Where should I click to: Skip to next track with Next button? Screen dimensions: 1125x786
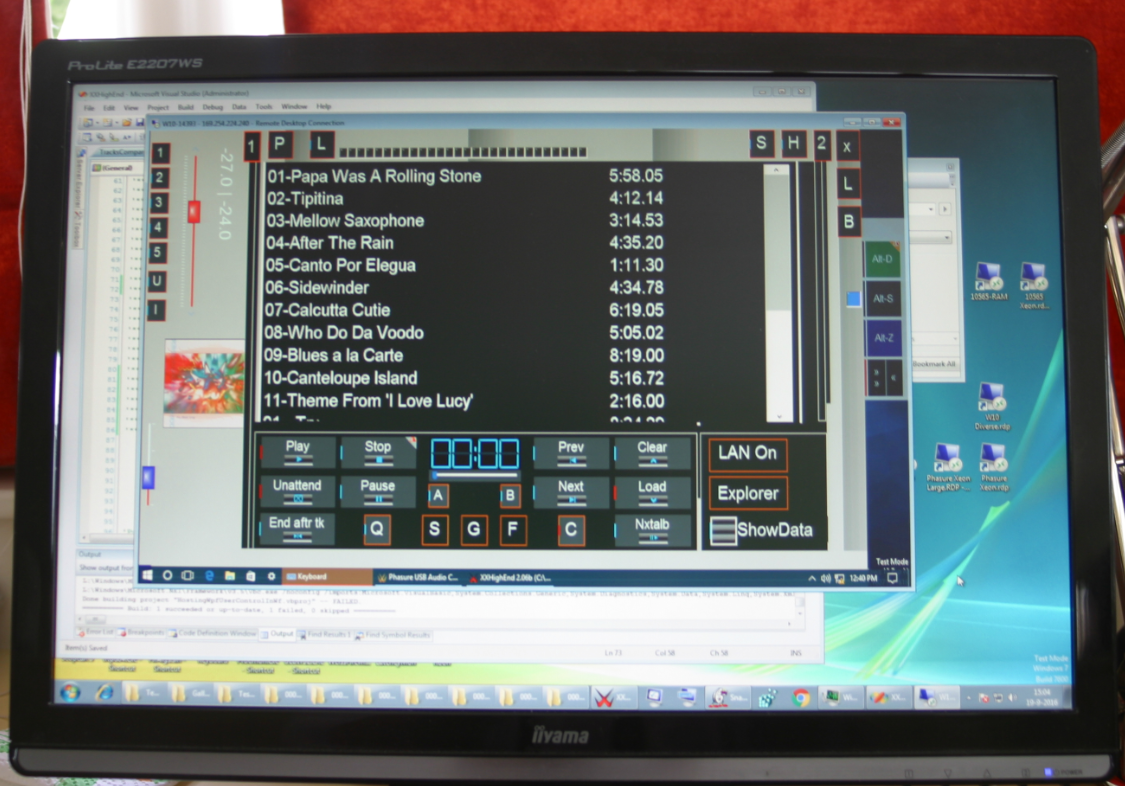(x=571, y=491)
